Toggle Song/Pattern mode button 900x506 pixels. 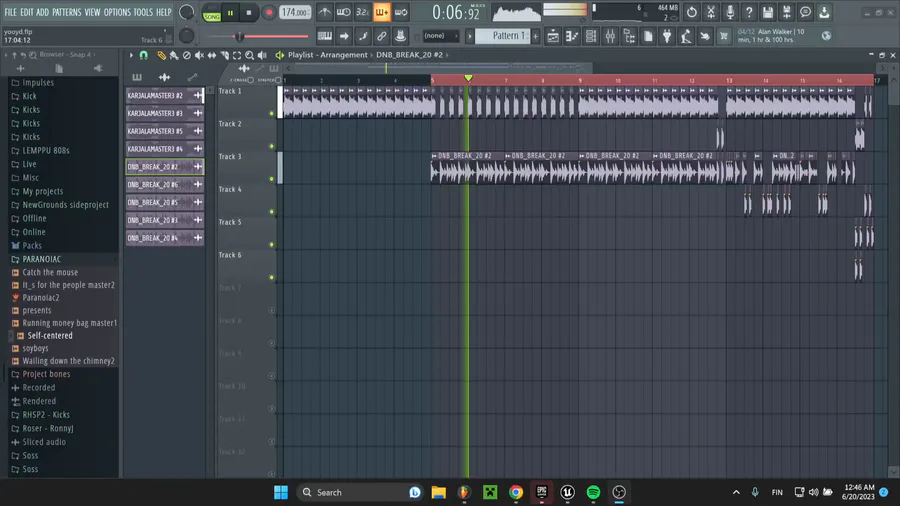(212, 13)
